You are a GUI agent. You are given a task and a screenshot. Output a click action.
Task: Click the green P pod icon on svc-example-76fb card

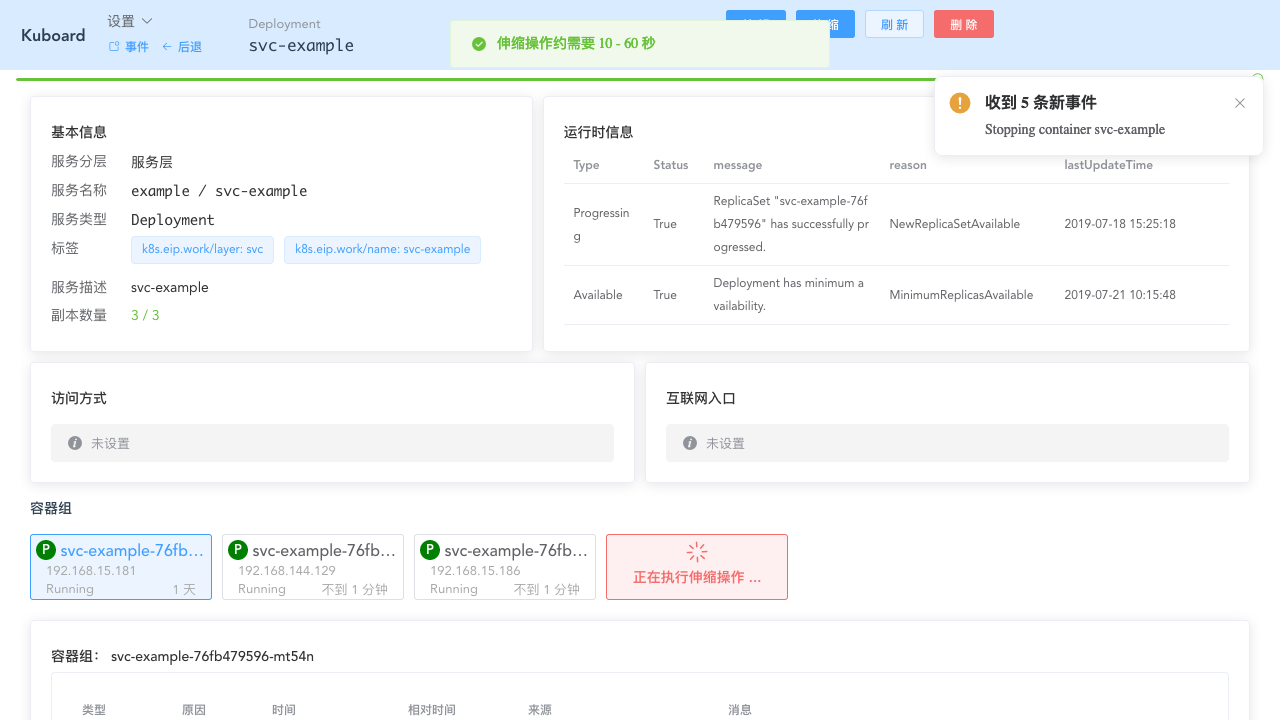(45, 550)
